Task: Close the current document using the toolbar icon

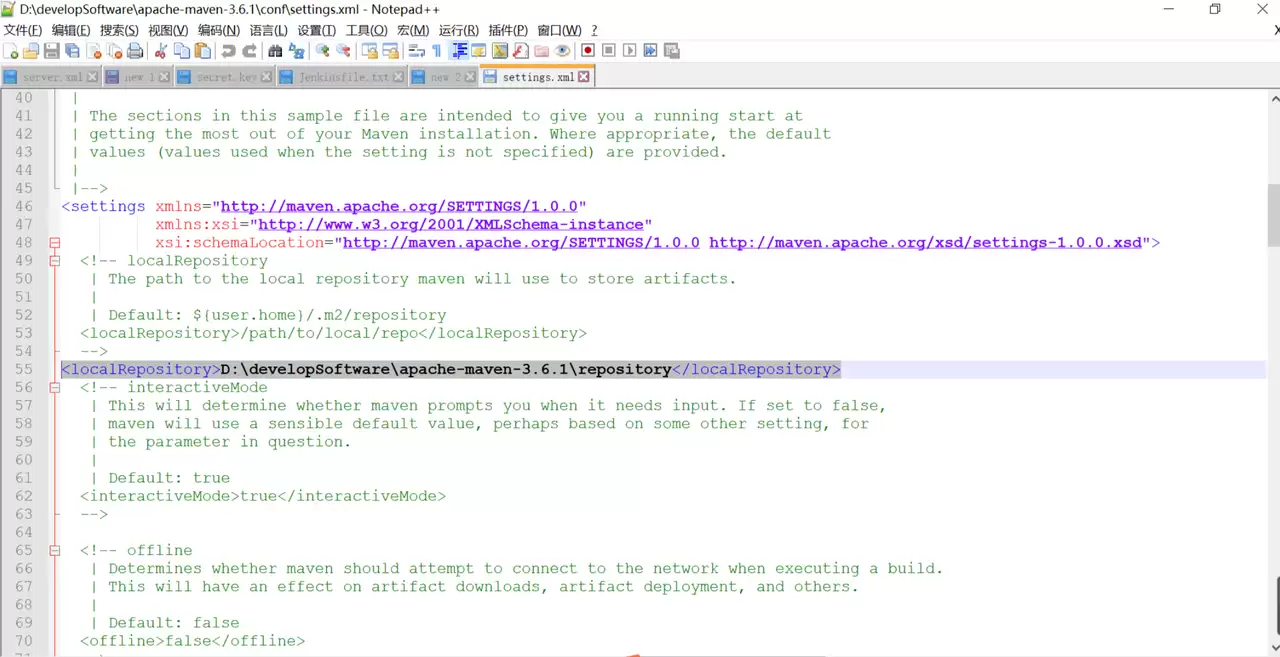Action: point(95,51)
